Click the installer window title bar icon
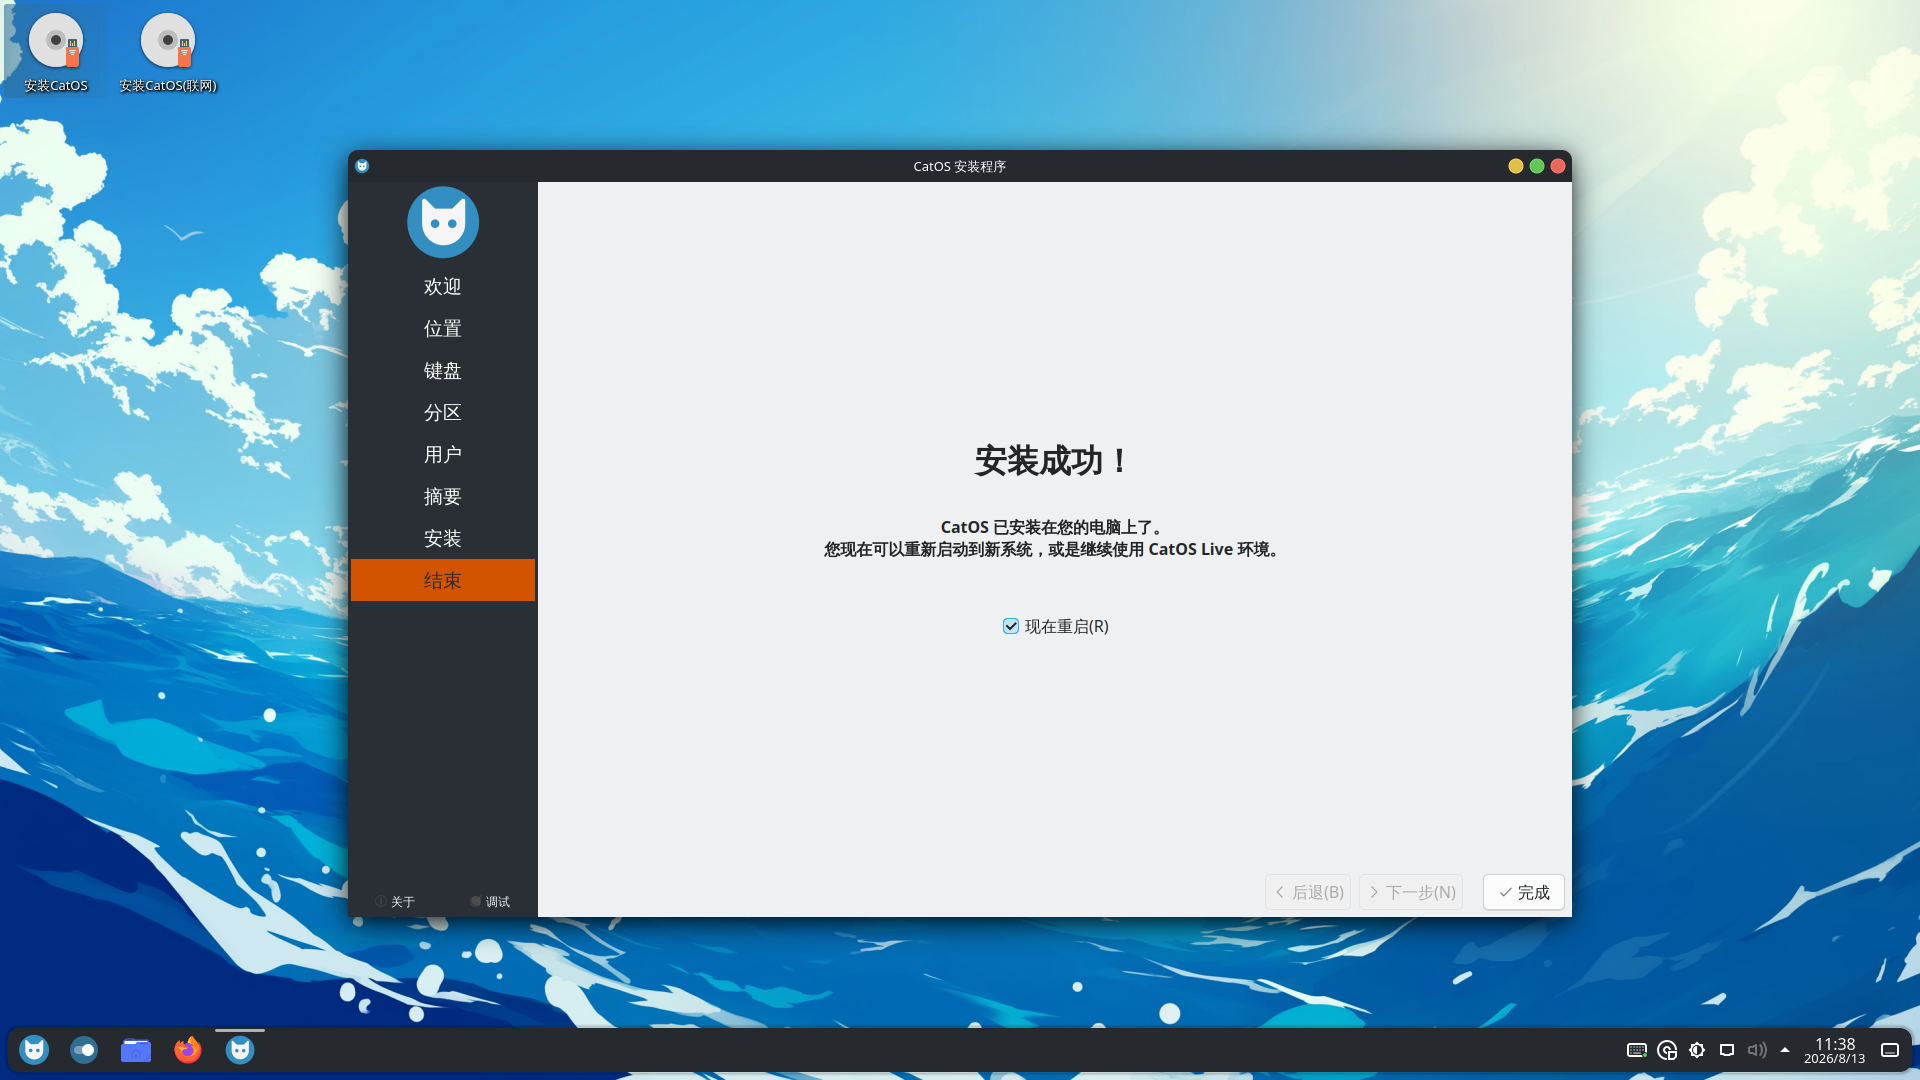Screen dimensions: 1920x1080 click(362, 166)
